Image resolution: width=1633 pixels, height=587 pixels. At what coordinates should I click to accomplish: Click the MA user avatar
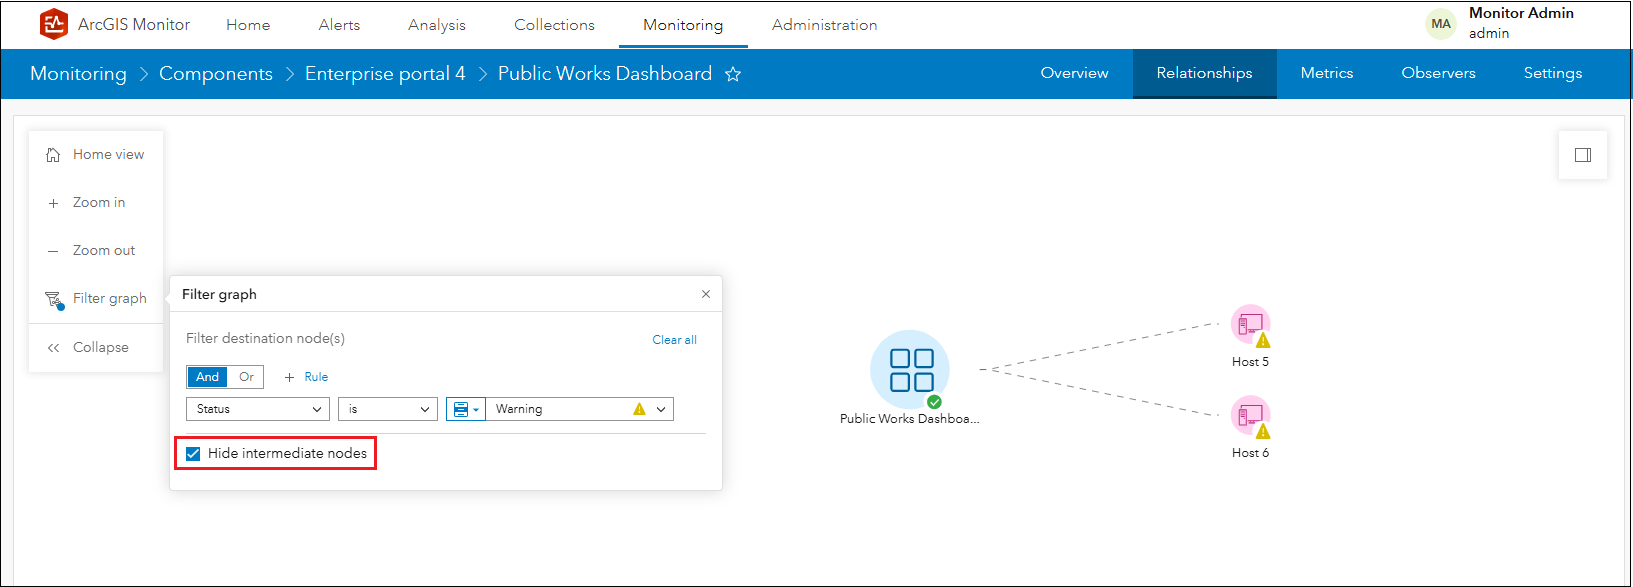click(1441, 24)
